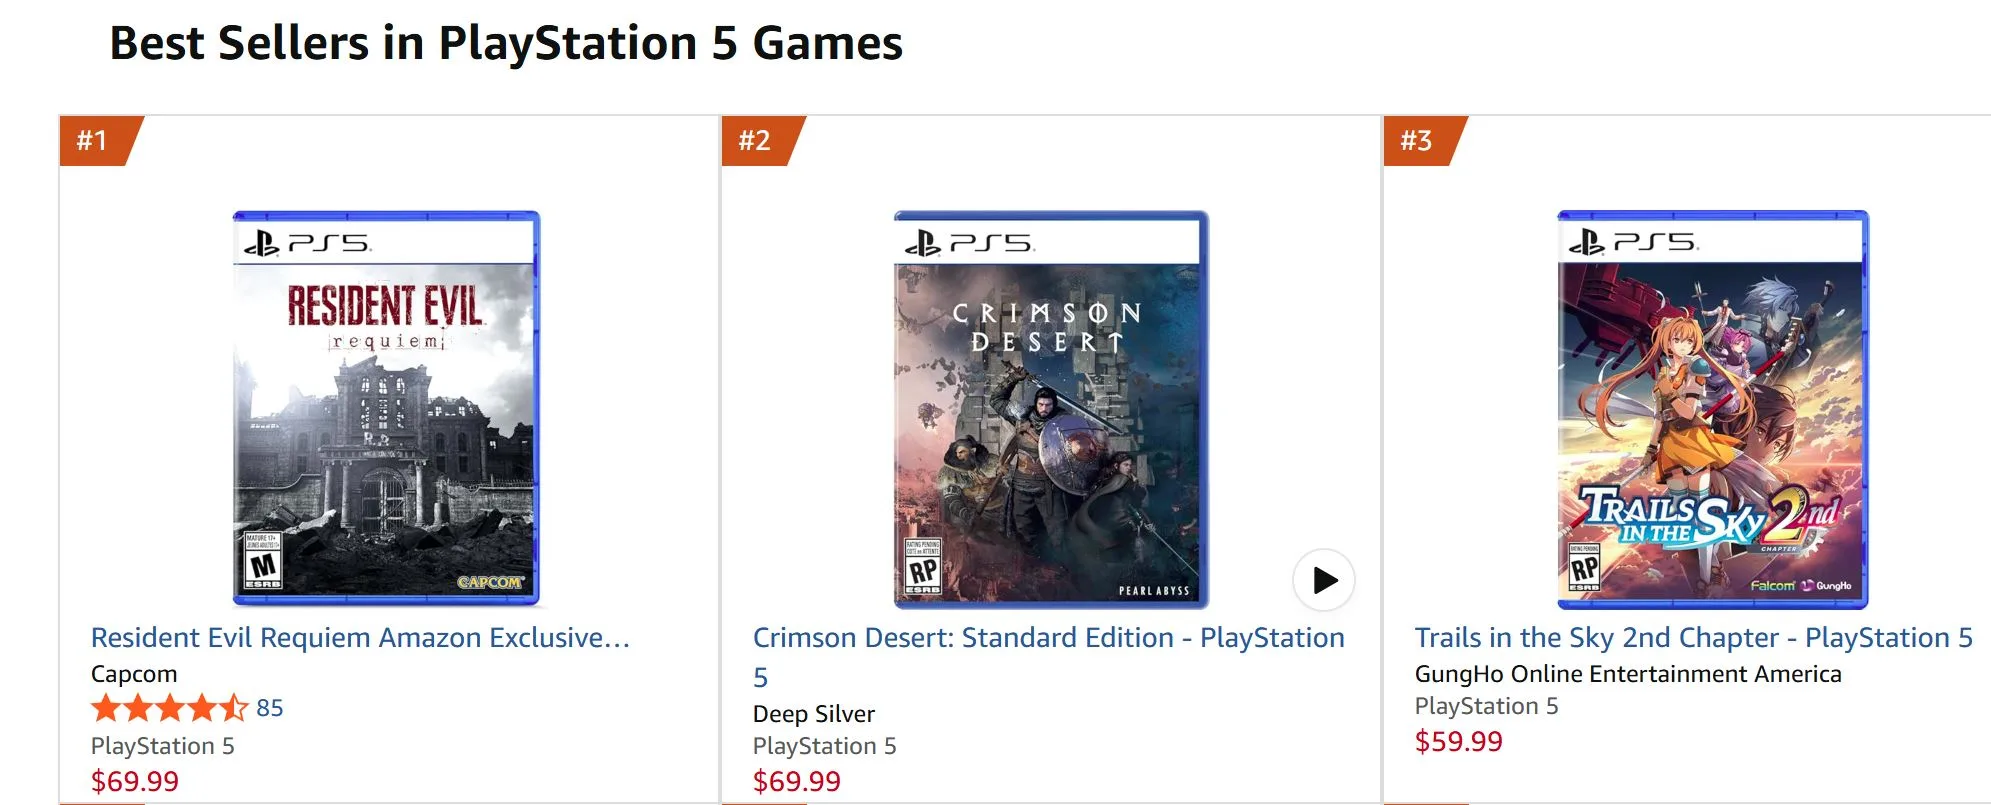Click the Best Sellers in PlayStation 5 Games heading

(x=504, y=43)
